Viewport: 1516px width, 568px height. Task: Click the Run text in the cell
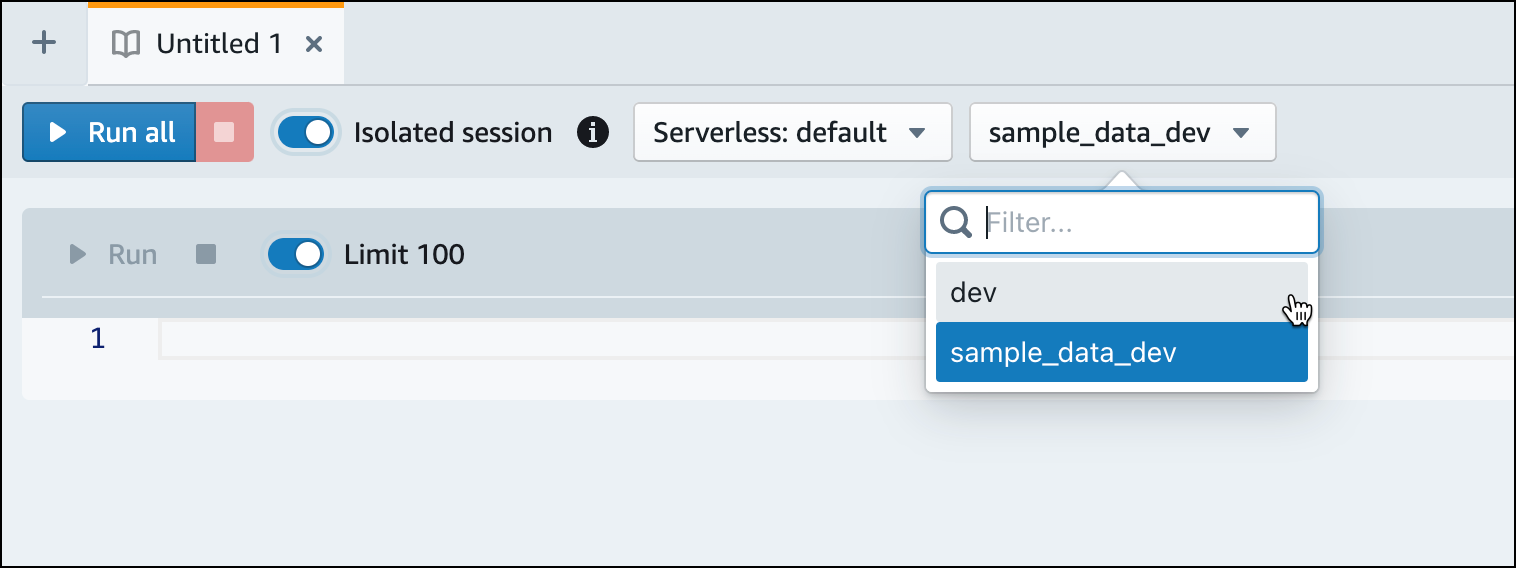coord(132,255)
